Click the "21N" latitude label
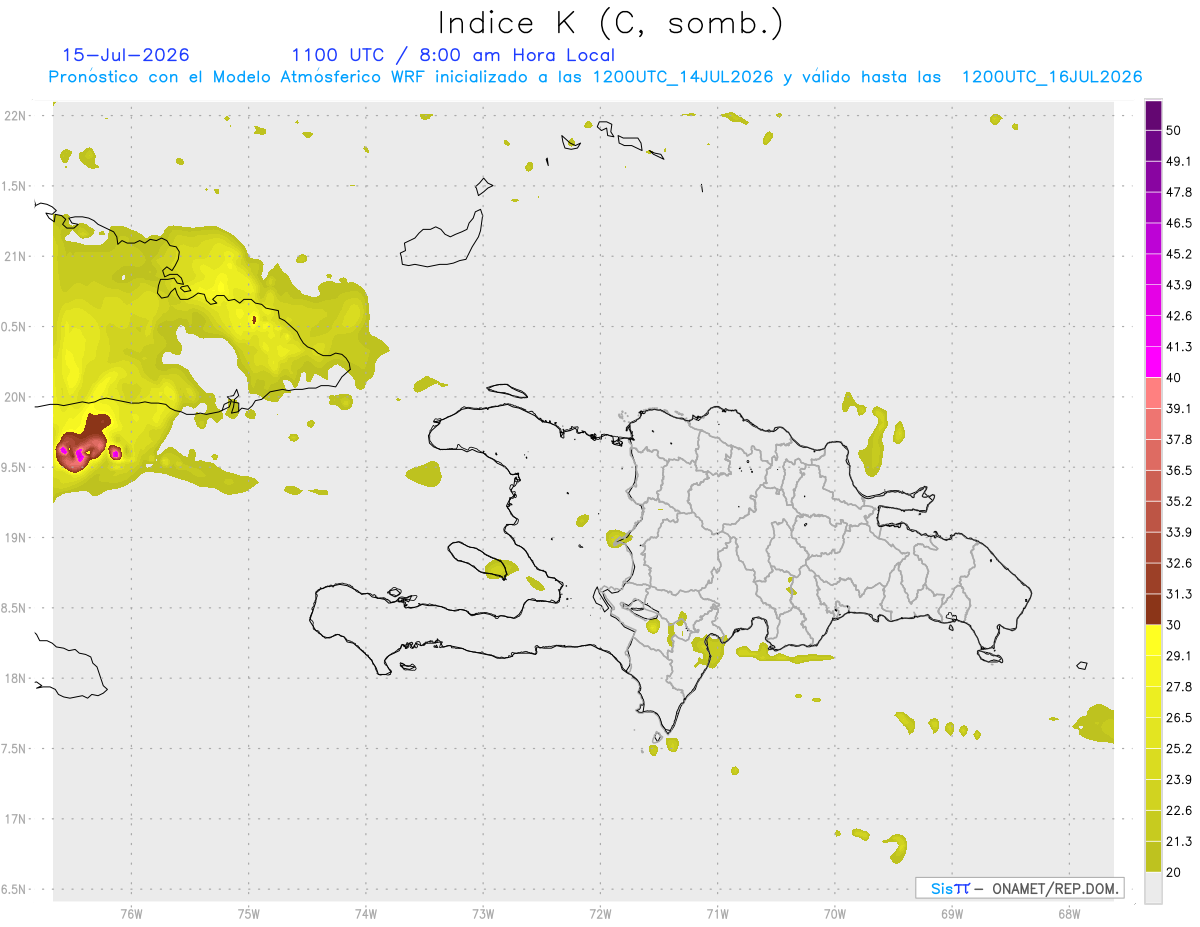Image resolution: width=1200 pixels, height=927 pixels. [15, 256]
